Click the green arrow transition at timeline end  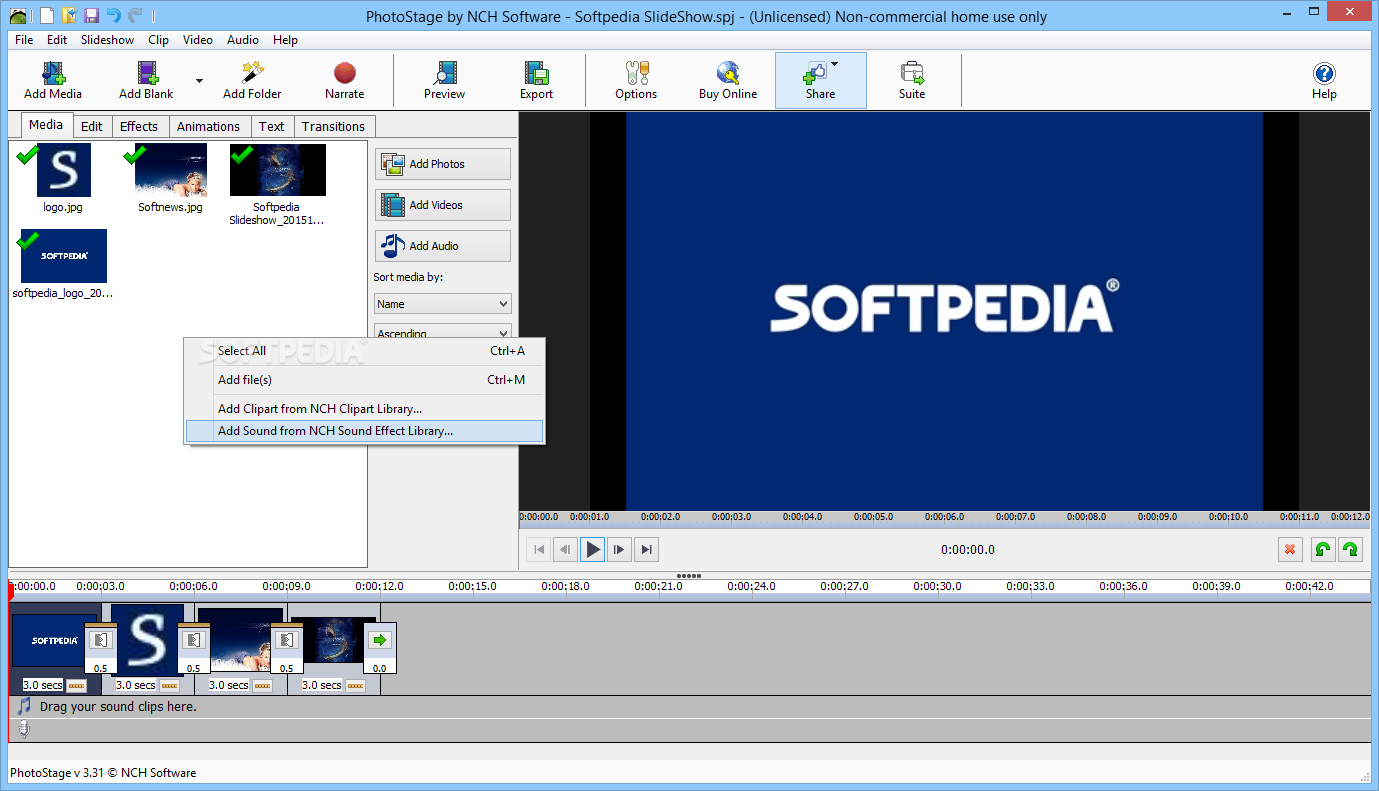point(380,639)
